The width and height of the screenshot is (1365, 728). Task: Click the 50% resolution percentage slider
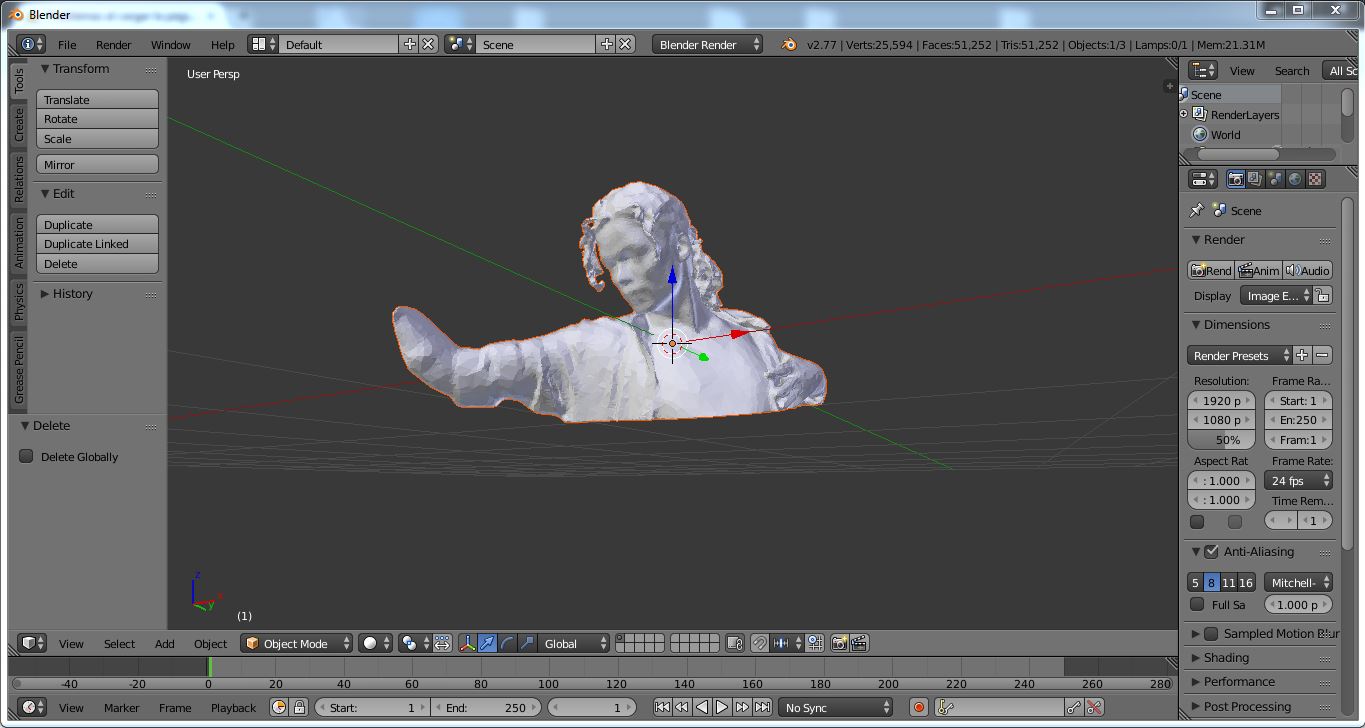tap(1227, 440)
